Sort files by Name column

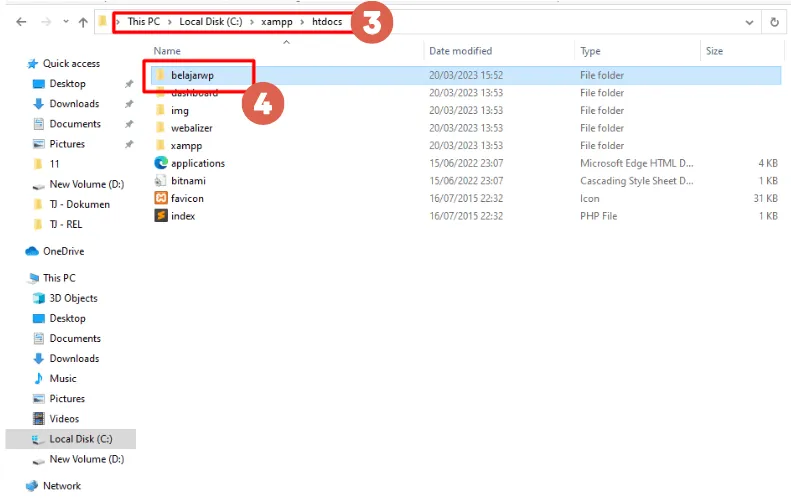[x=167, y=51]
